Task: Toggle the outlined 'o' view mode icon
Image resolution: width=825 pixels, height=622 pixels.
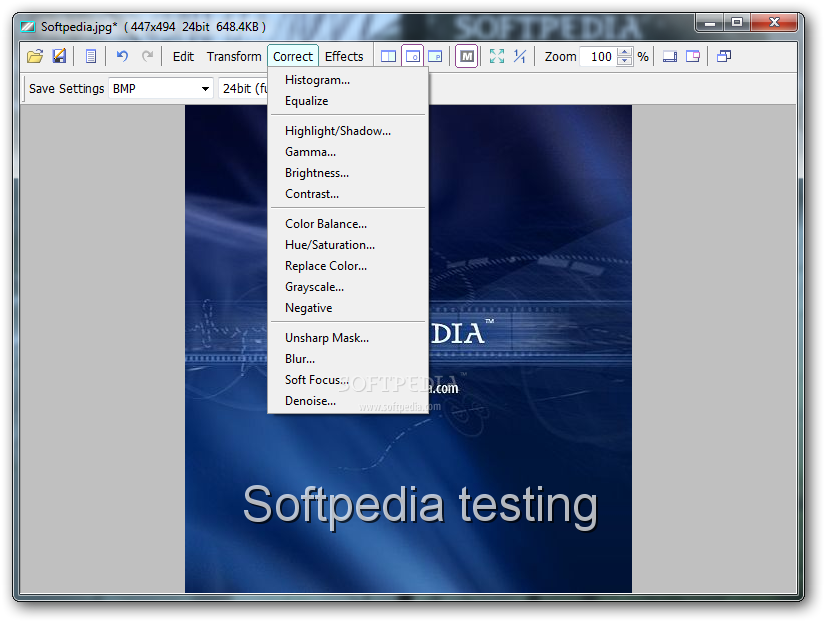Action: [412, 56]
